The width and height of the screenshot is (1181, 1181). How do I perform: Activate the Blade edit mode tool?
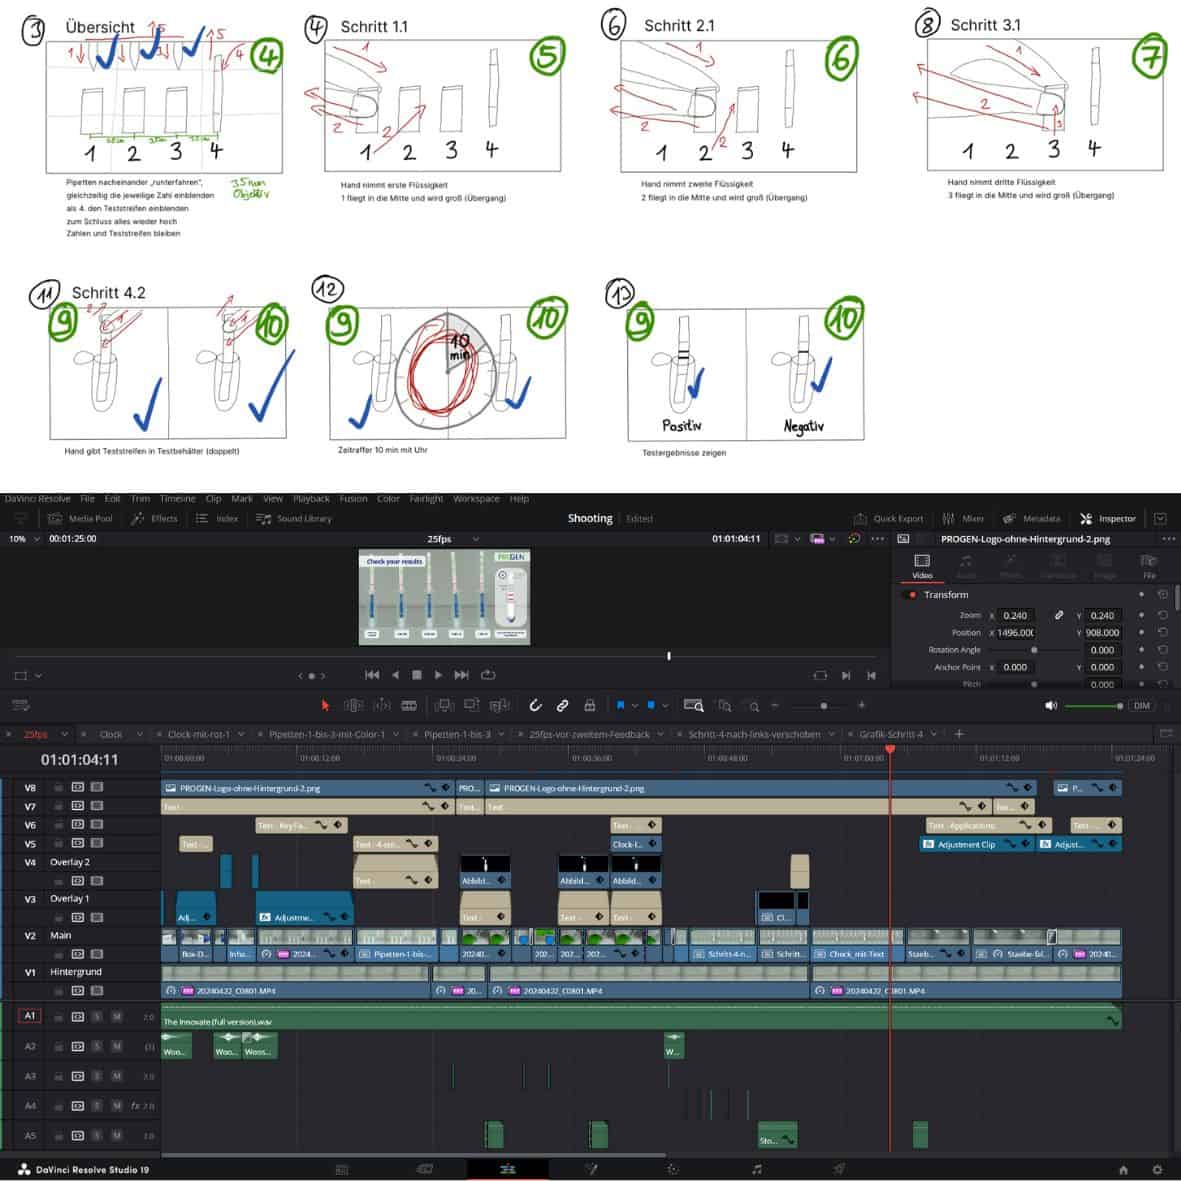[x=409, y=705]
